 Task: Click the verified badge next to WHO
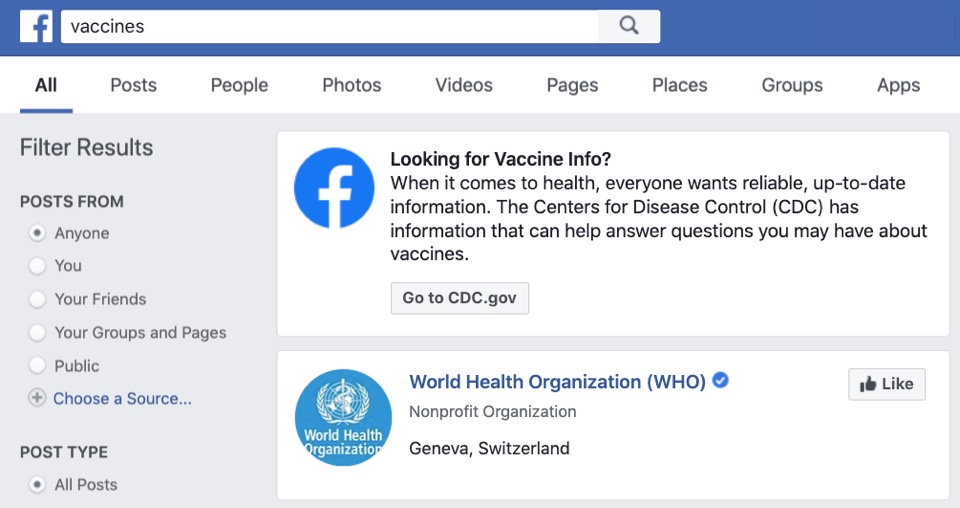point(721,380)
